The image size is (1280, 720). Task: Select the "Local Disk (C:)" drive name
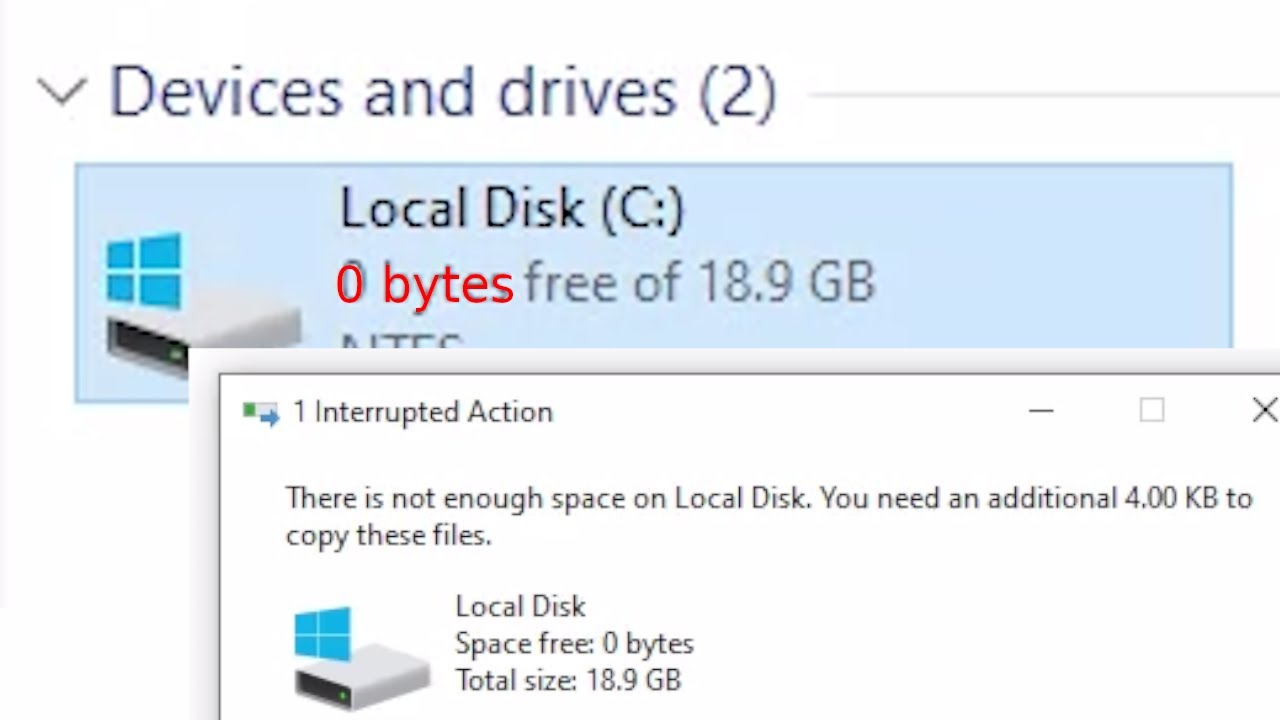coord(511,209)
